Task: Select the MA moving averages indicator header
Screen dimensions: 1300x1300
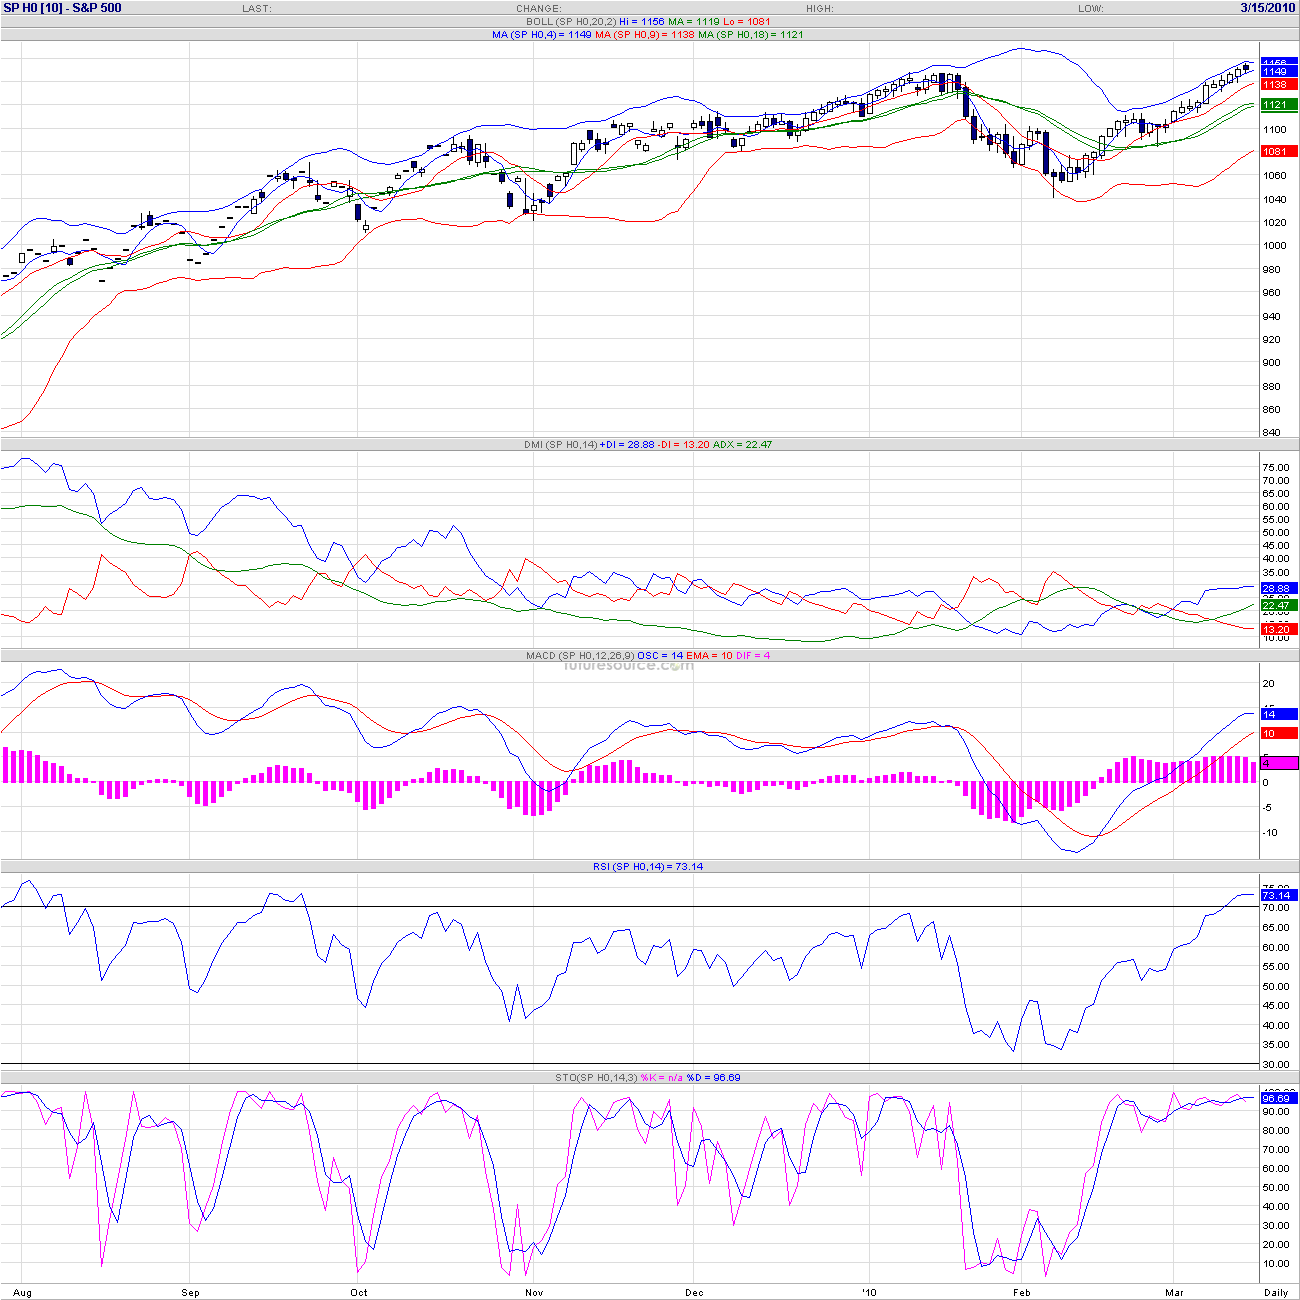Action: (x=647, y=34)
